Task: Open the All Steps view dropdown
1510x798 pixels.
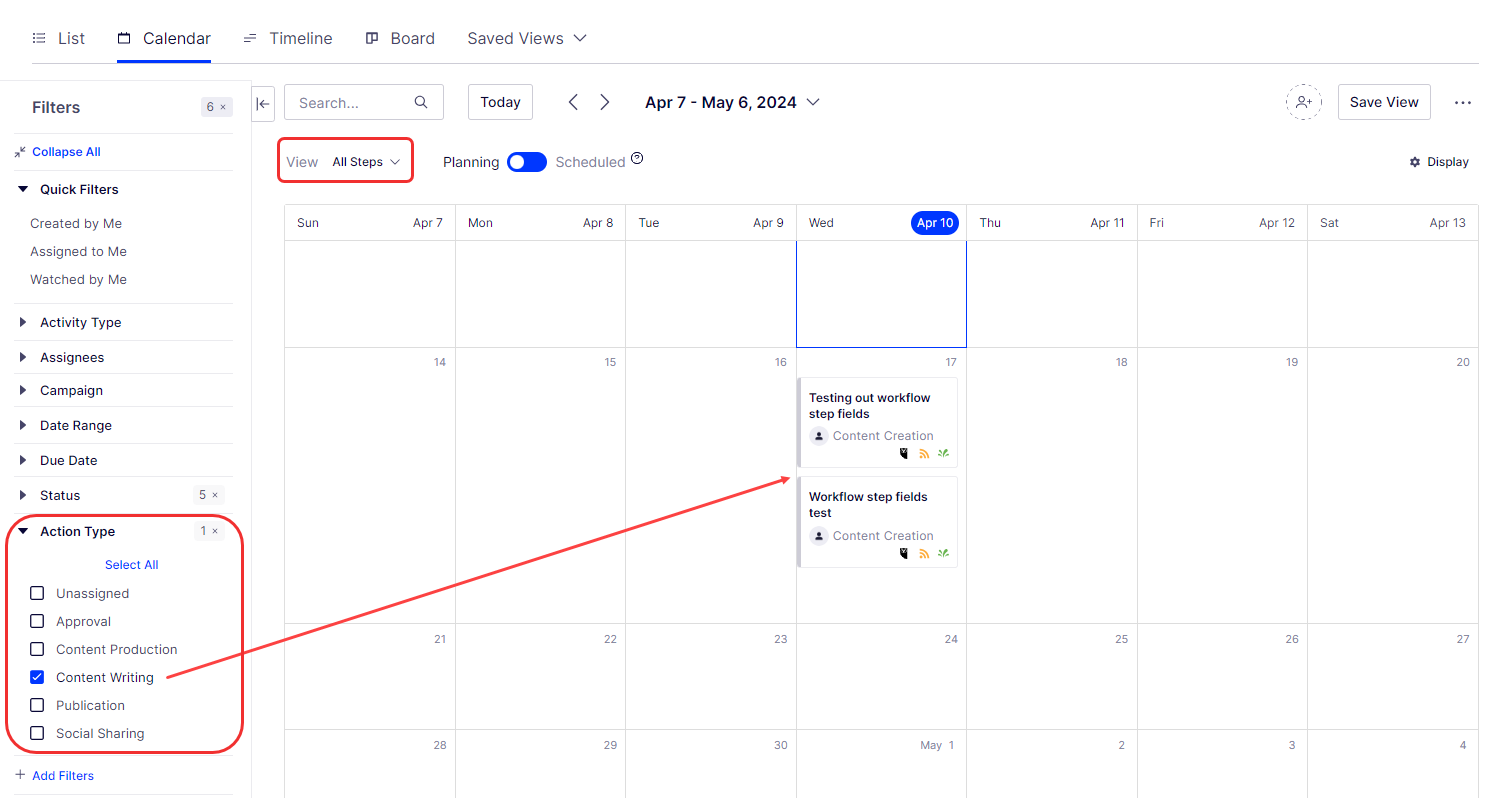Action: point(366,162)
